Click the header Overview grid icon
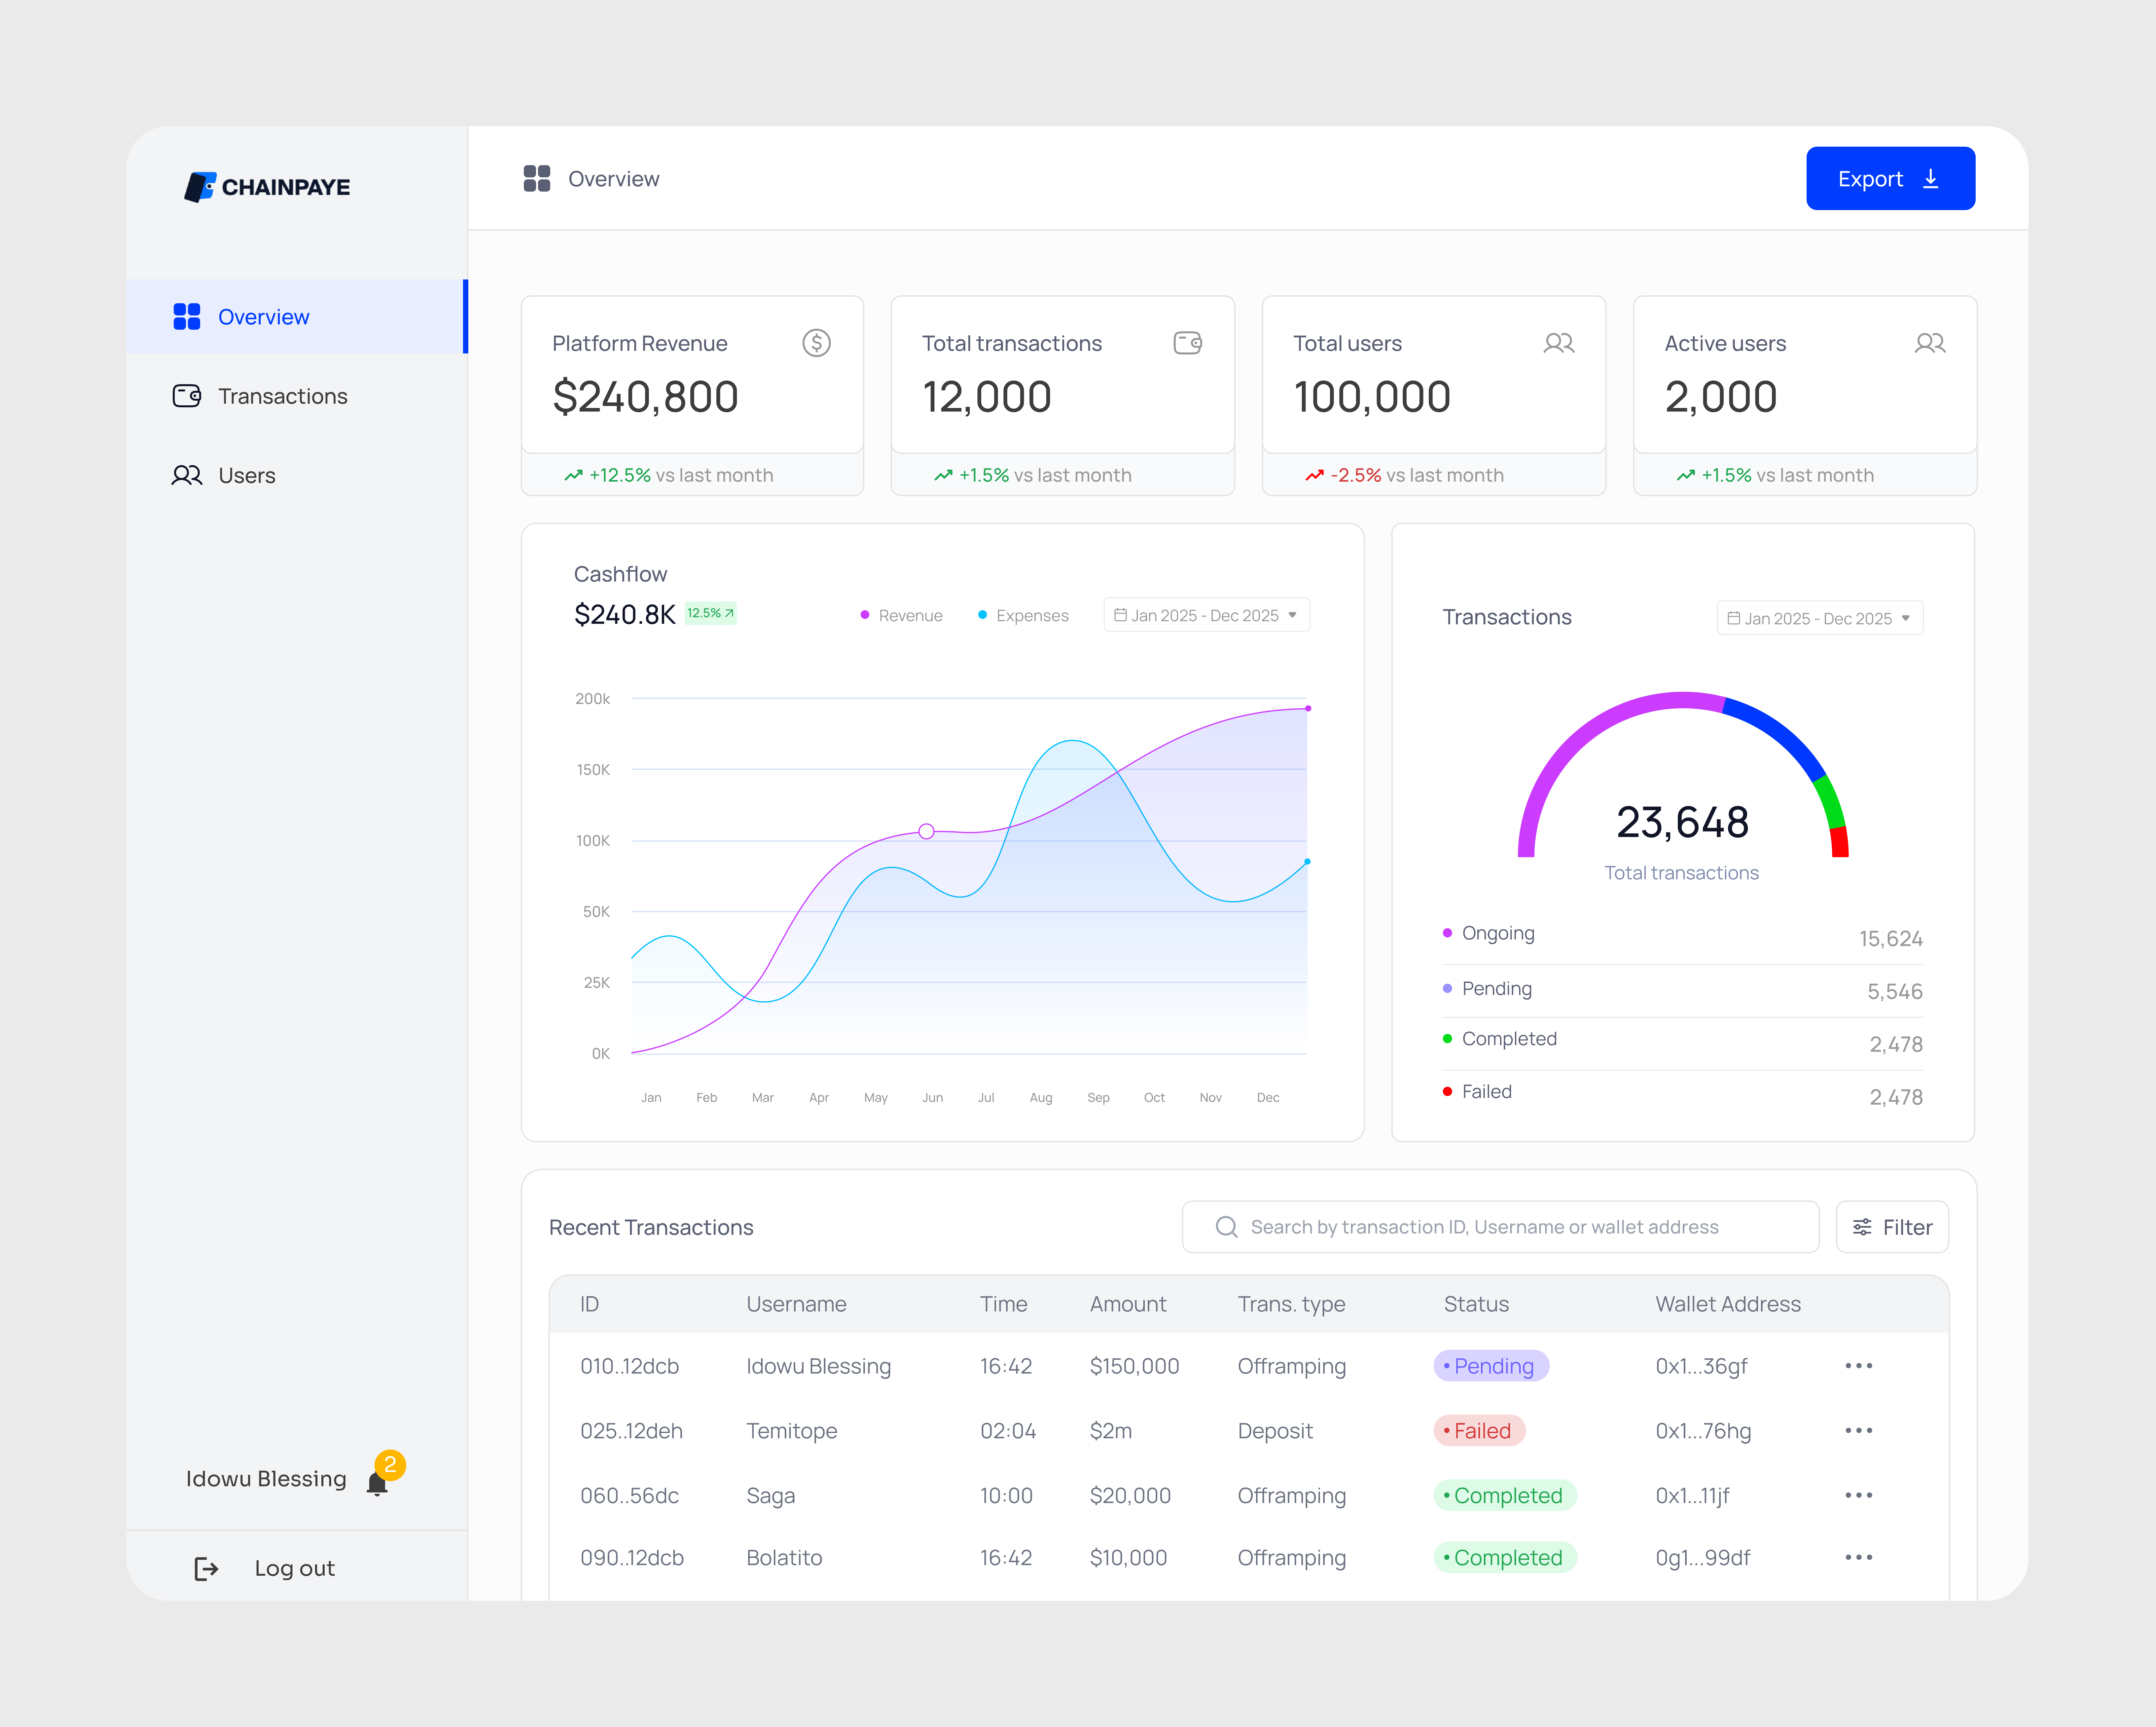Viewport: 2156px width, 1727px height. click(x=537, y=179)
